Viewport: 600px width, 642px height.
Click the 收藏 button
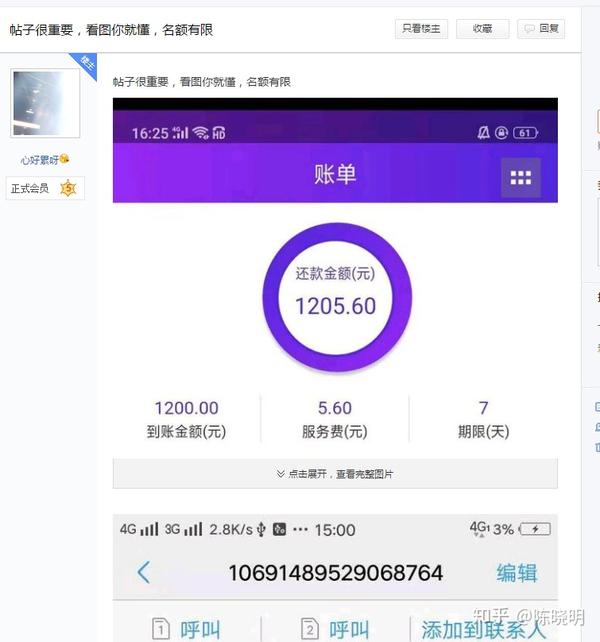coord(482,29)
